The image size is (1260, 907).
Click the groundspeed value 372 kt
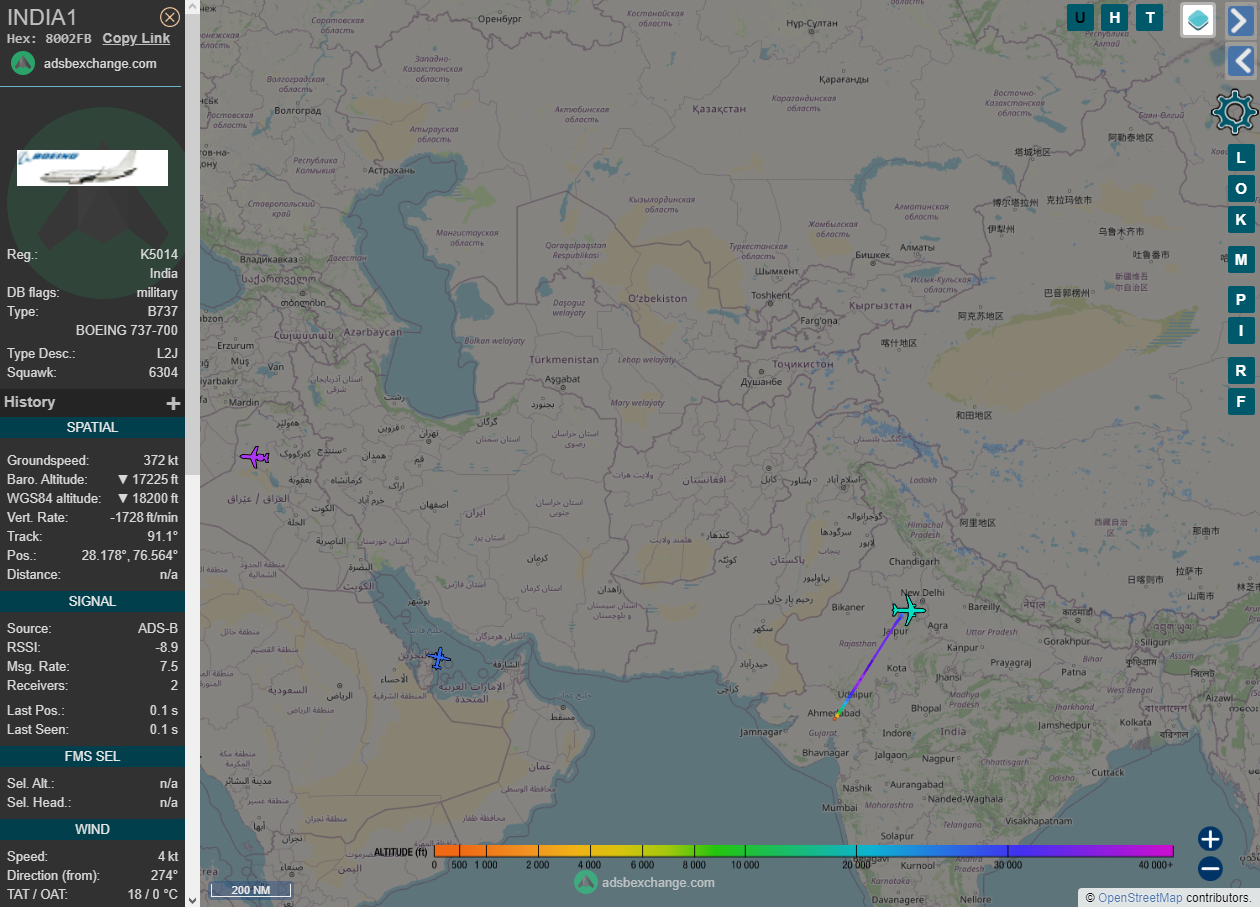click(160, 461)
